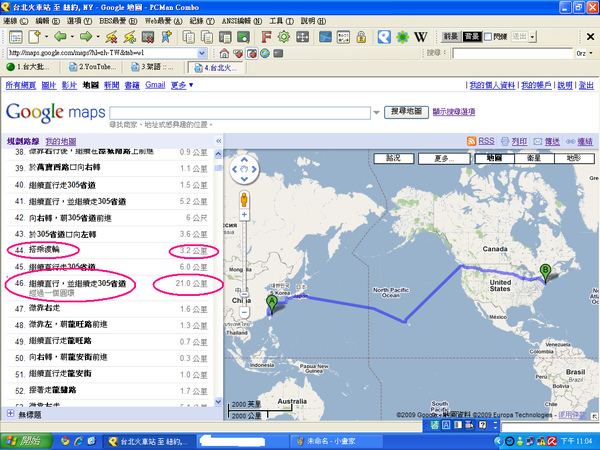
Task: Open the 編輯 (E) menu
Action: coord(48,21)
